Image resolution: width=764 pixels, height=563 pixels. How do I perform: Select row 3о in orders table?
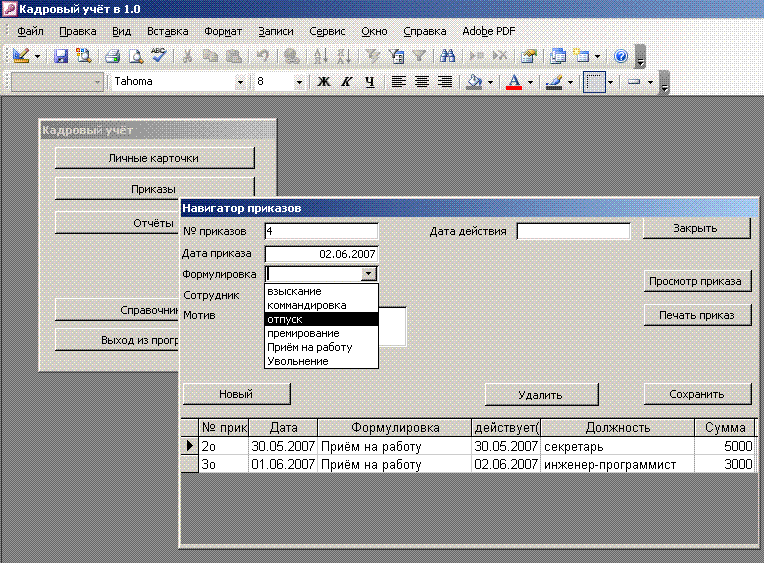[468, 464]
